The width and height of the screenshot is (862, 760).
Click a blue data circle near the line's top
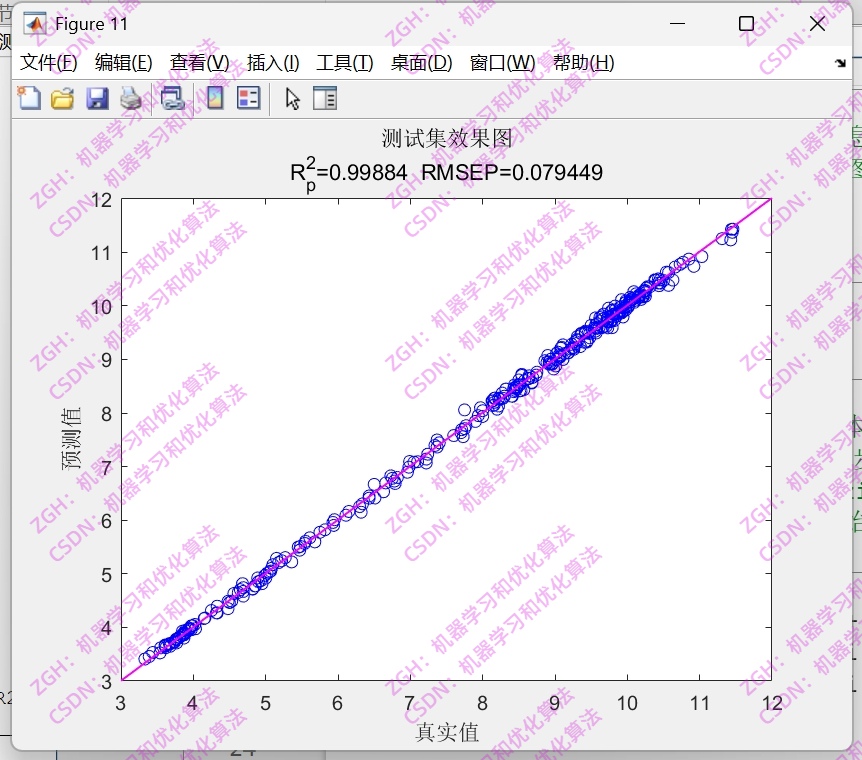click(729, 230)
